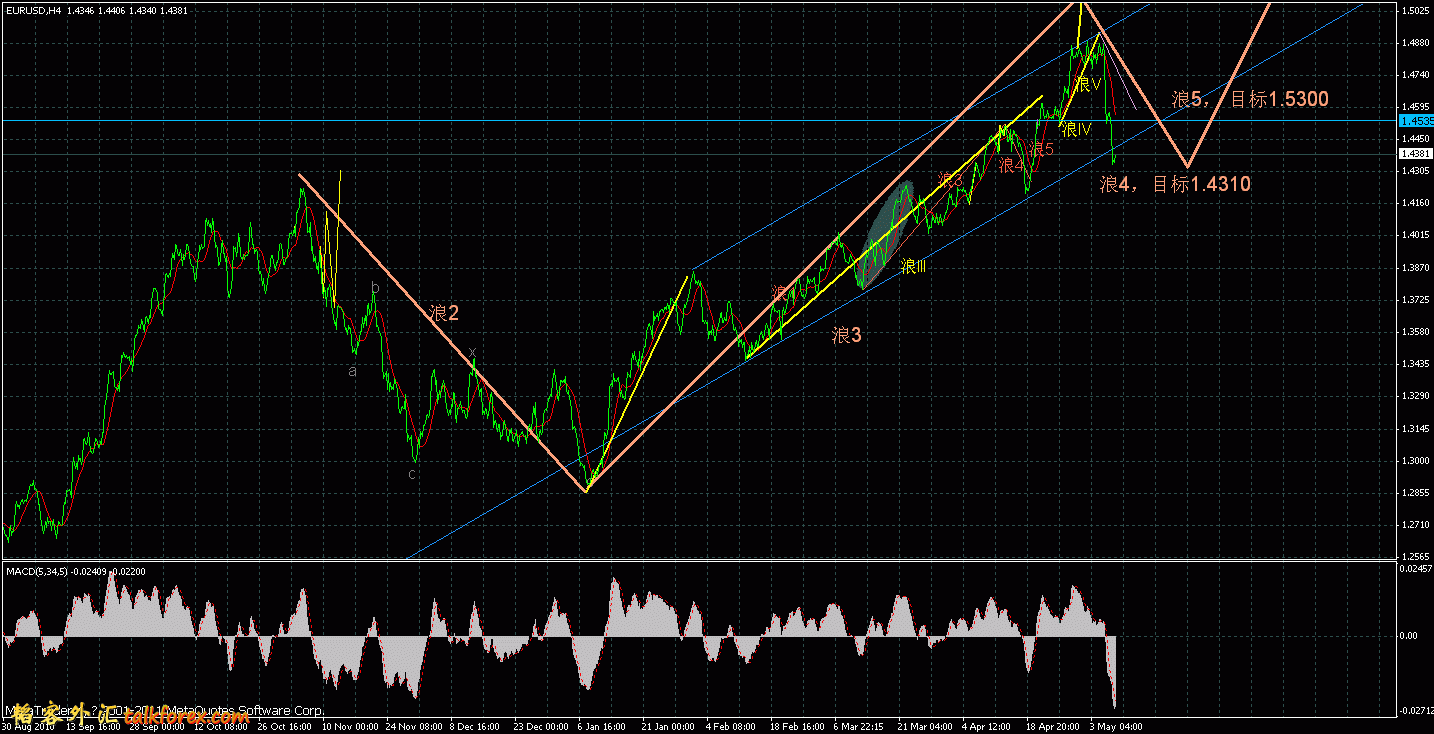
Task: Click '28 Sep 00:00' on the time axis
Action: pyautogui.click(x=156, y=728)
